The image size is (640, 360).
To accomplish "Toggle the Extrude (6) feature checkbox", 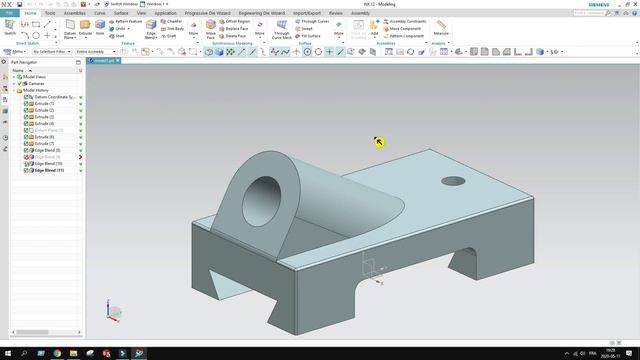I will click(26, 137).
